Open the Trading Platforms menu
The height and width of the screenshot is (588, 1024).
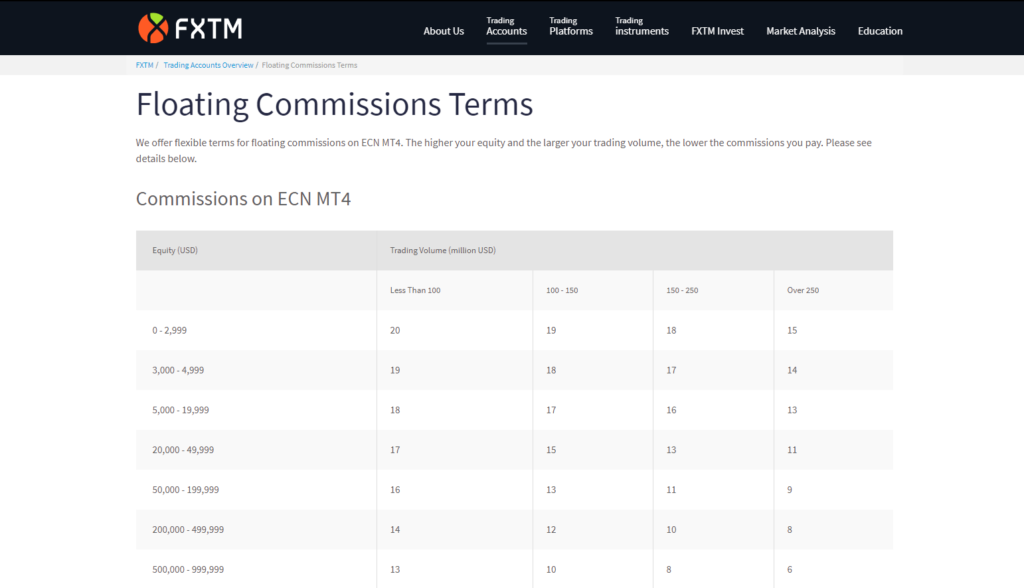(x=570, y=25)
